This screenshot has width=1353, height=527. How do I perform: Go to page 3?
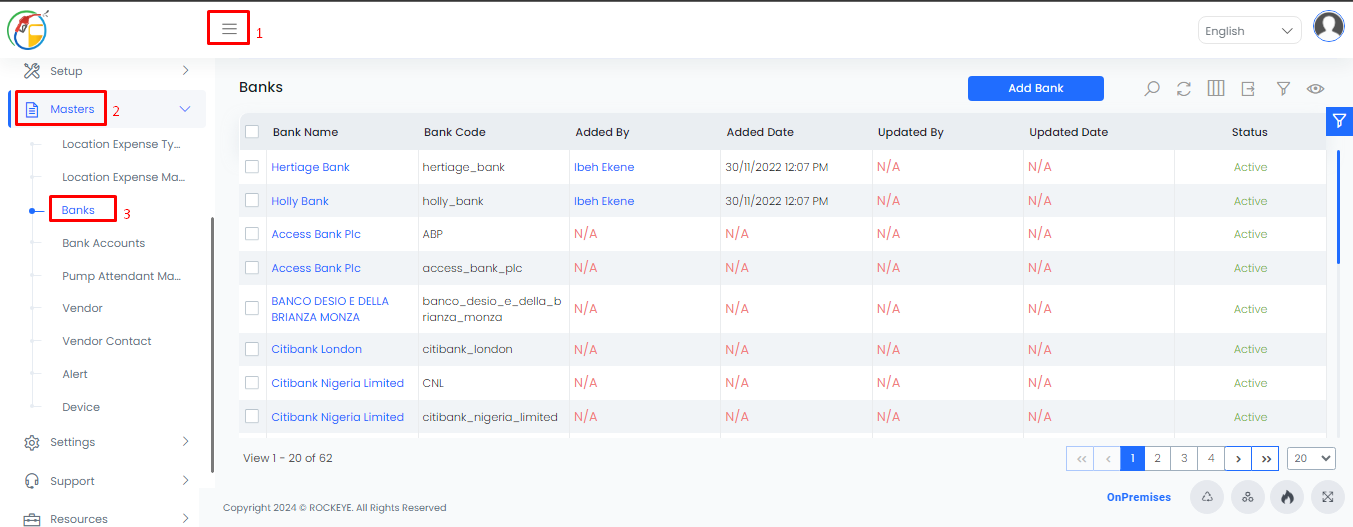click(1184, 458)
